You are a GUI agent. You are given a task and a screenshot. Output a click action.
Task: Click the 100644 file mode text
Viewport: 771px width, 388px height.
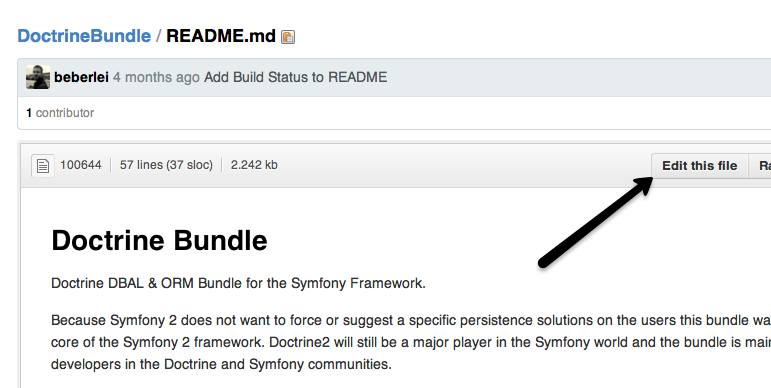coord(81,165)
